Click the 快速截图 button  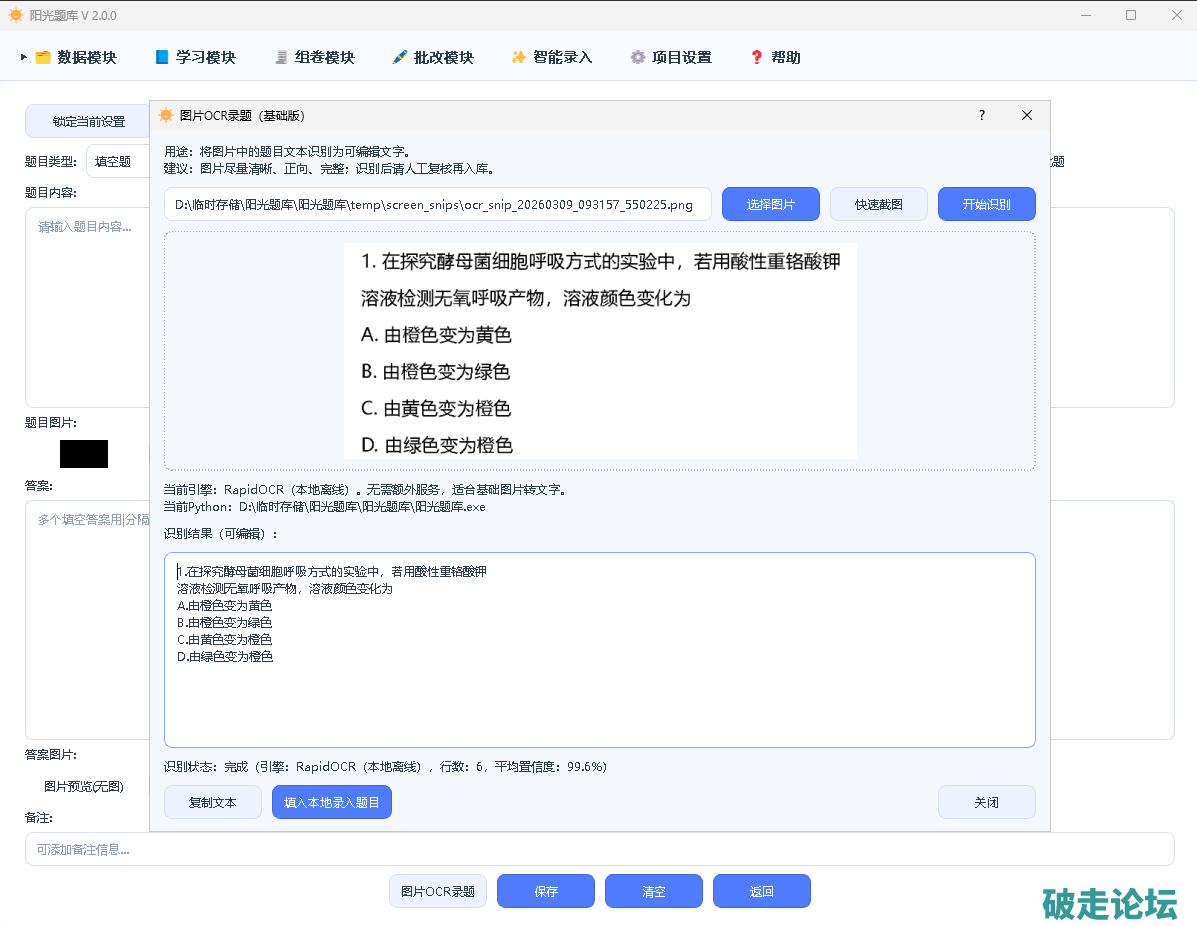(x=879, y=204)
